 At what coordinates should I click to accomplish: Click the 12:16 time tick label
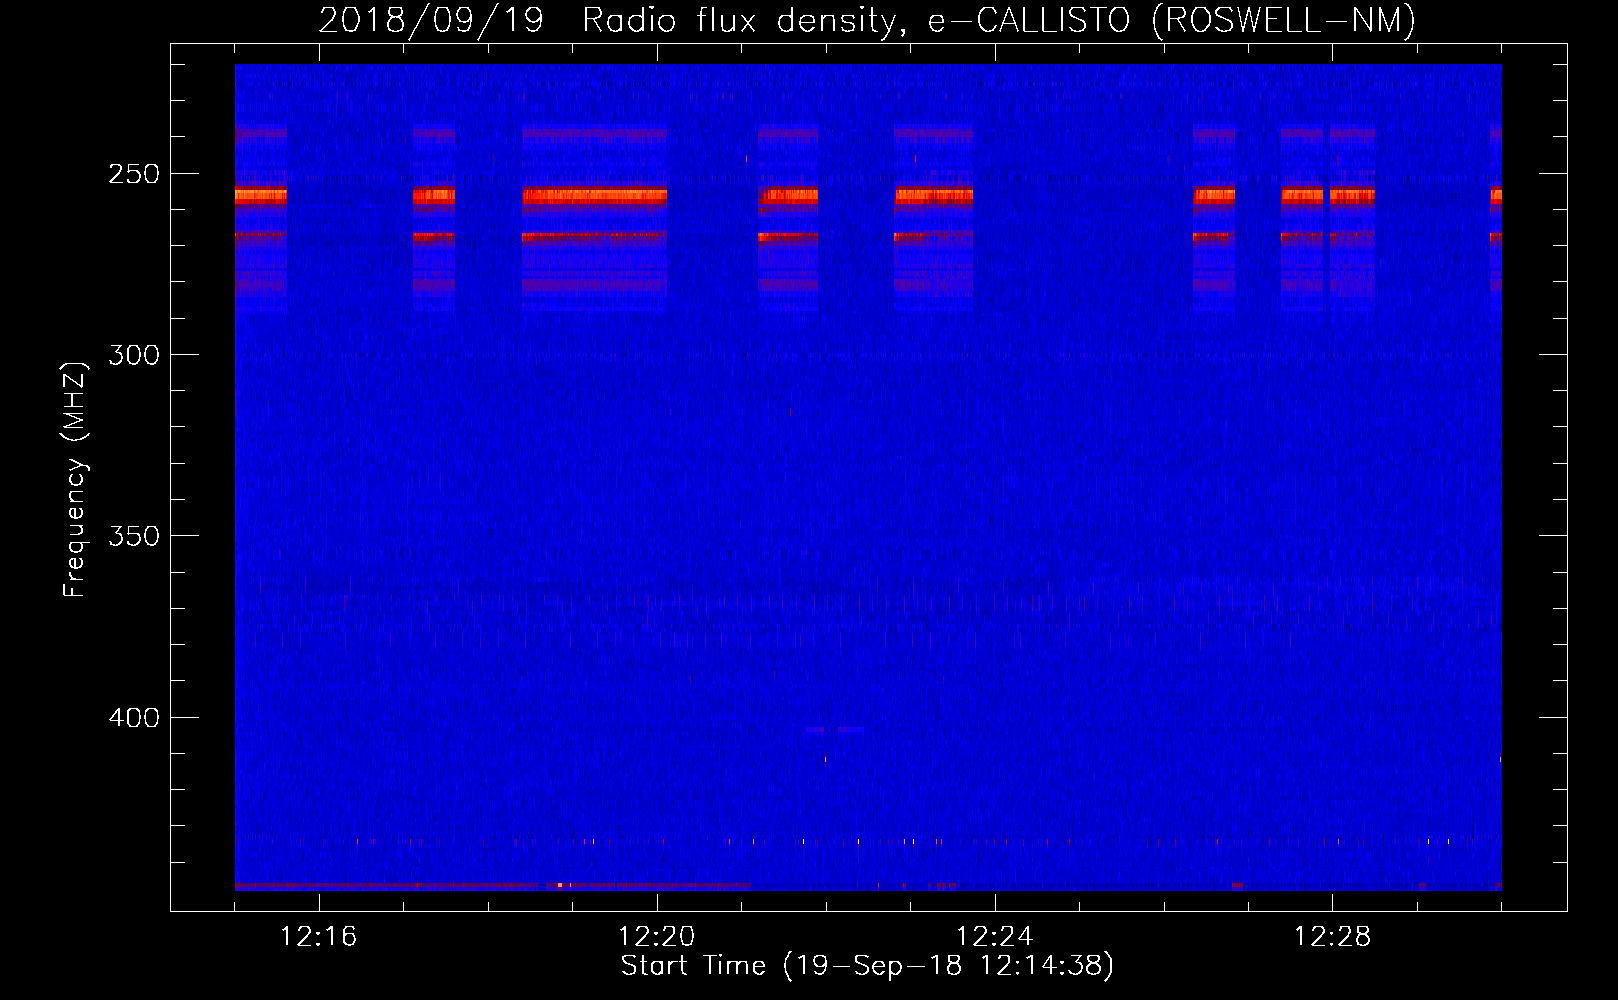[318, 936]
